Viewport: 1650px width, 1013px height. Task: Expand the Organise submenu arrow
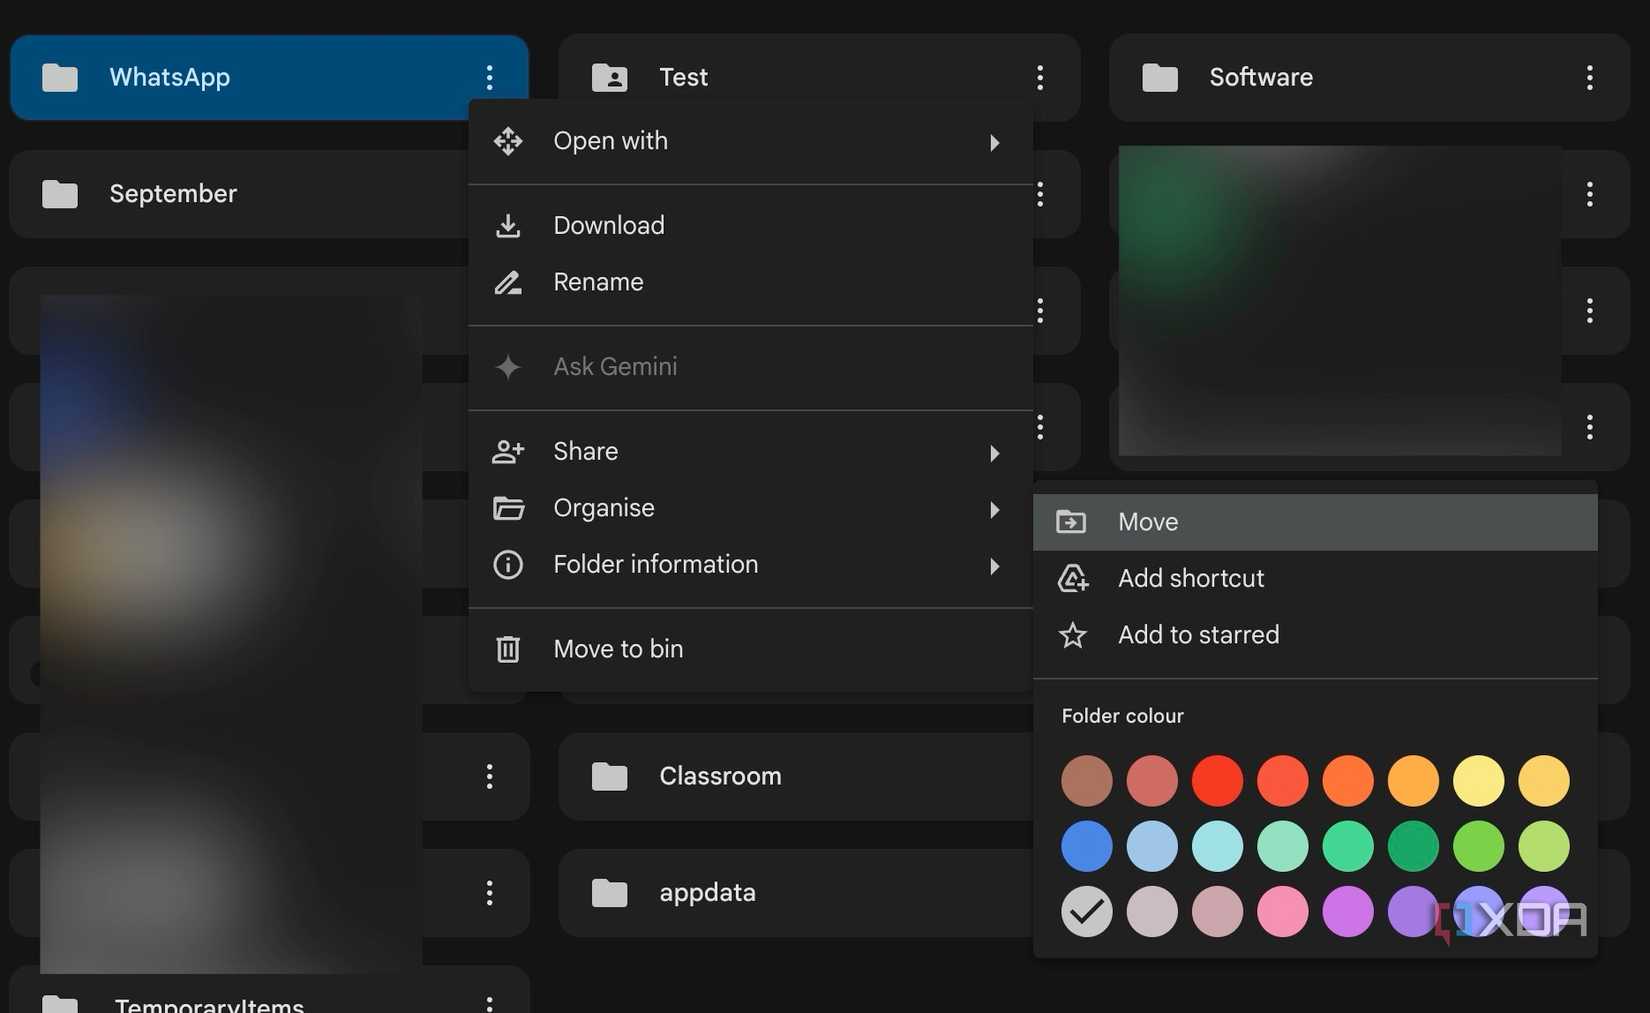(x=994, y=510)
